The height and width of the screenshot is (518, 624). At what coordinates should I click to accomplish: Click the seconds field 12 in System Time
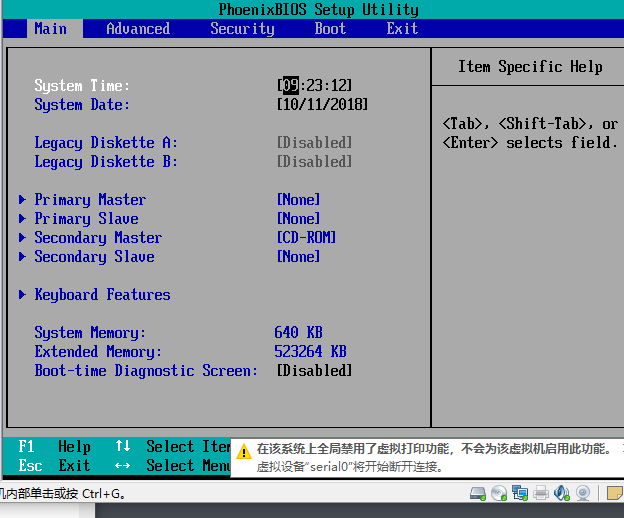click(338, 85)
